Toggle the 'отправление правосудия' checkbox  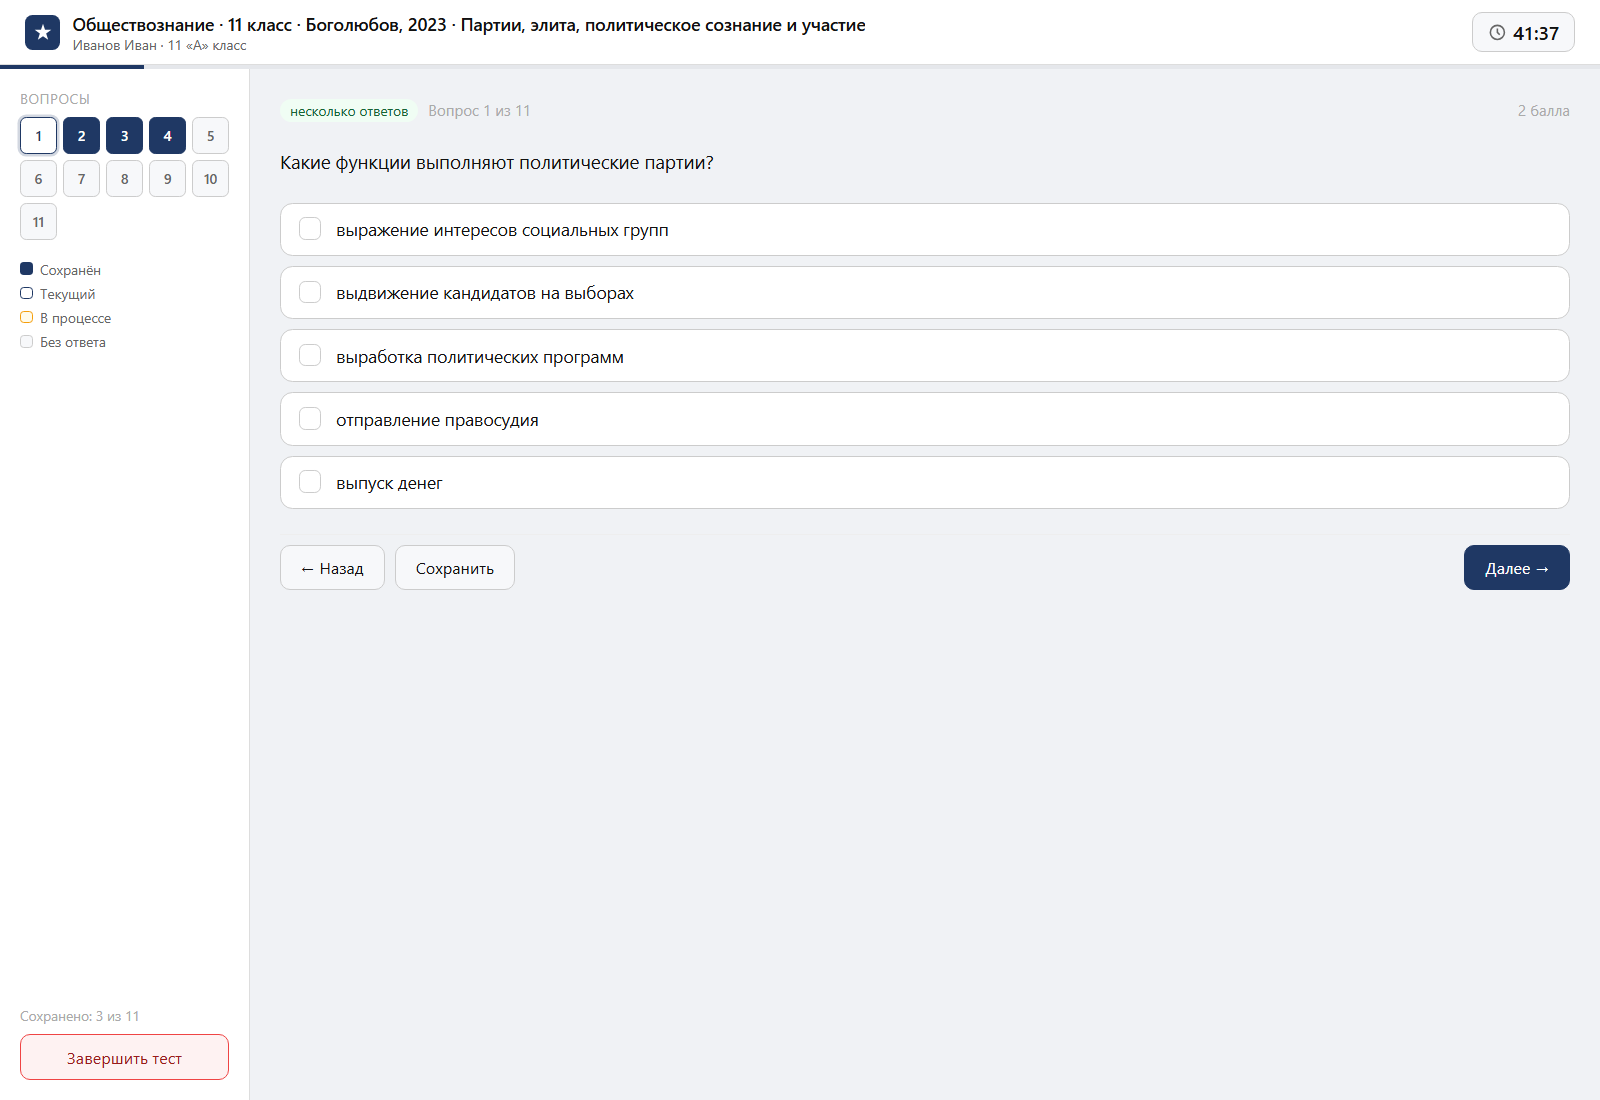[x=310, y=419]
